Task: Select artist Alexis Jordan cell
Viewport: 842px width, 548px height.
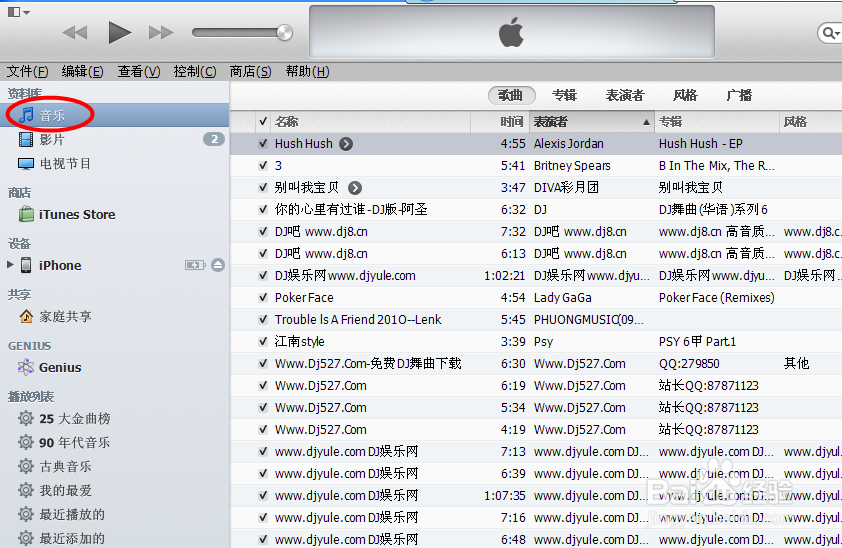Action: (569, 144)
